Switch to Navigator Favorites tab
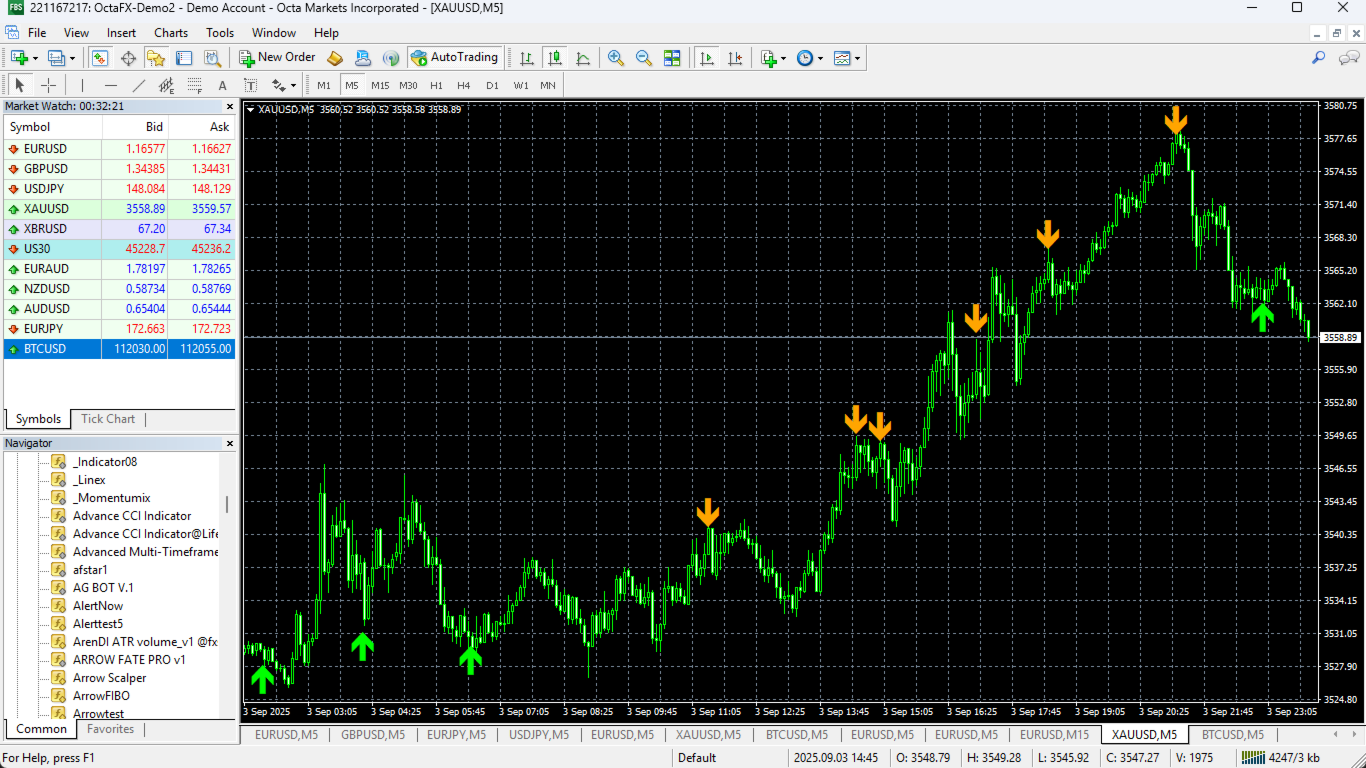The image size is (1366, 768). [x=110, y=729]
